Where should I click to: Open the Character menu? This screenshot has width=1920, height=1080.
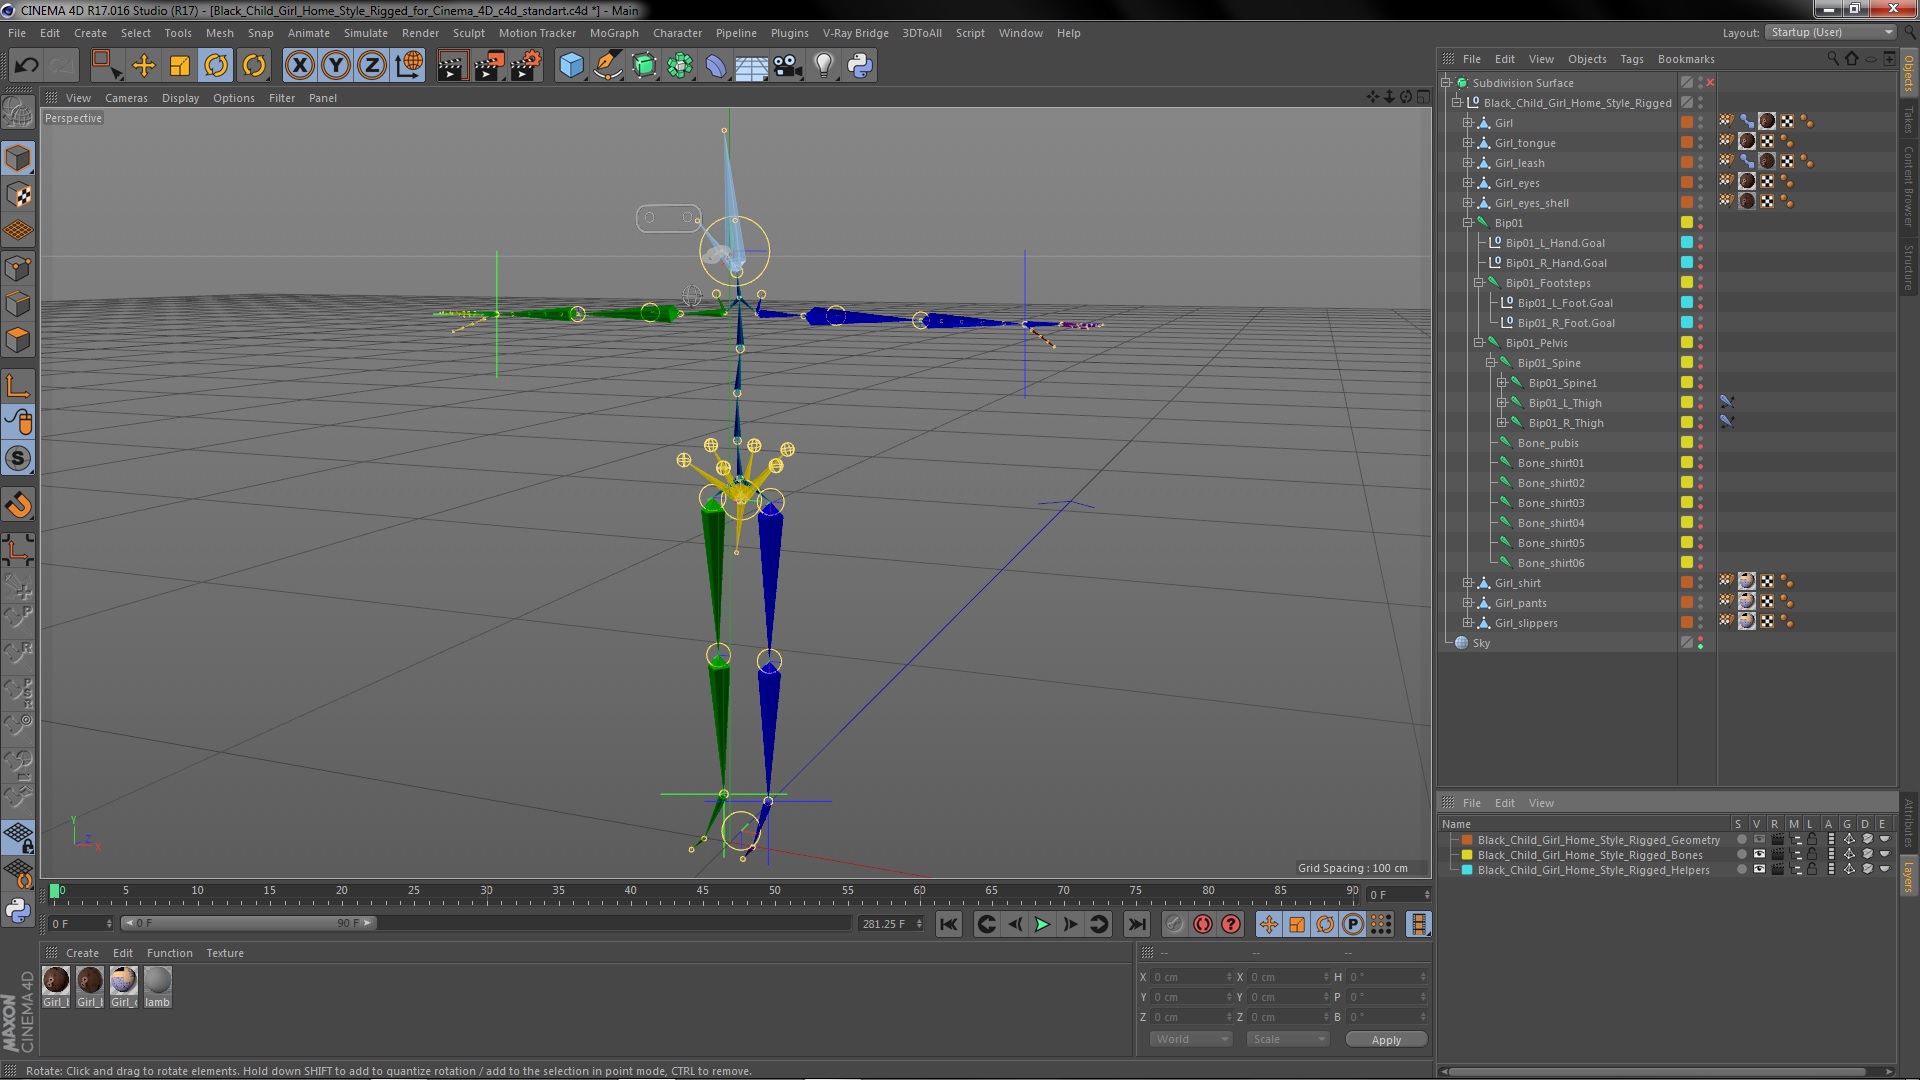click(677, 33)
